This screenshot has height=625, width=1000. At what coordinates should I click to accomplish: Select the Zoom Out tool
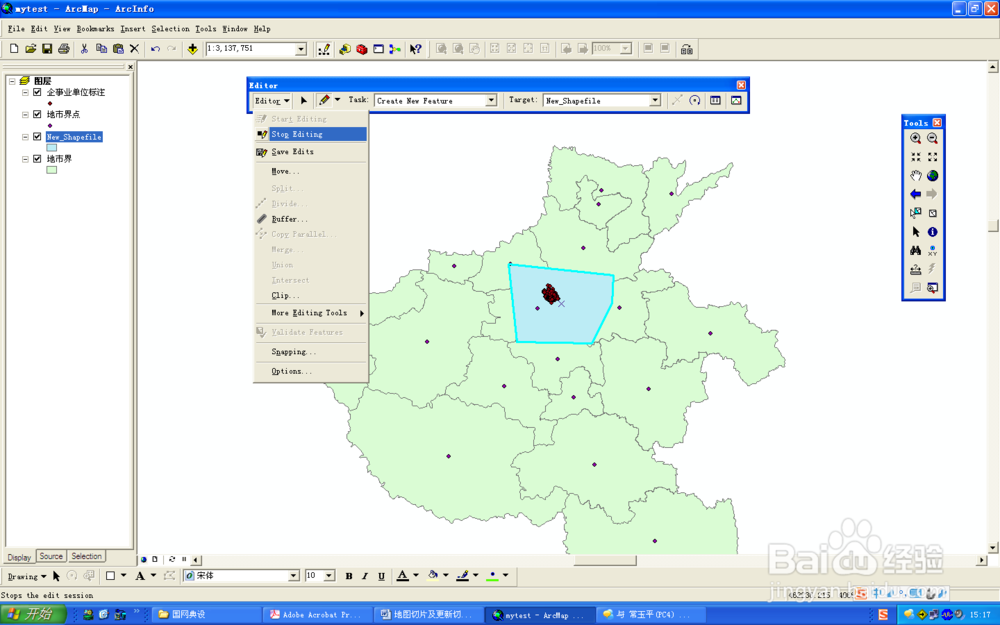coord(932,138)
